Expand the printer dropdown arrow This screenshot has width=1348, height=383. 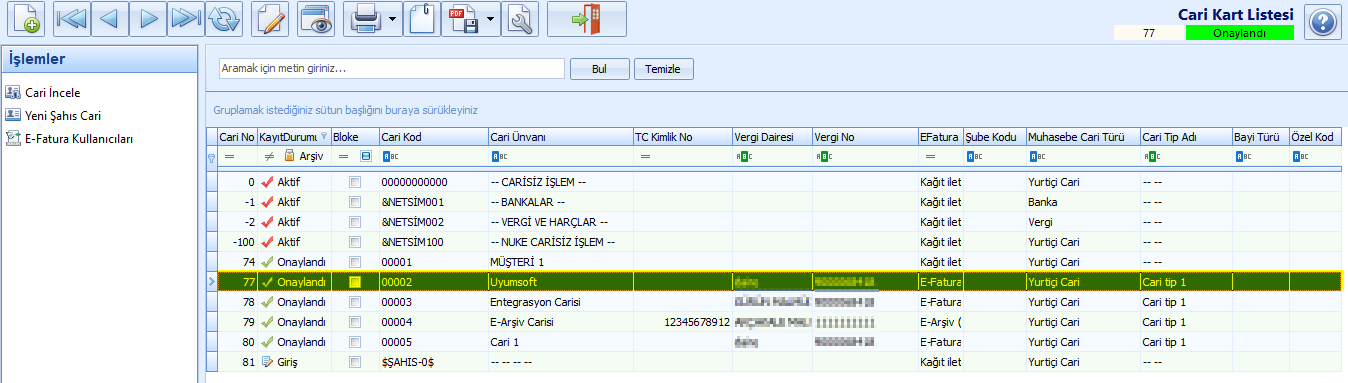coord(393,19)
